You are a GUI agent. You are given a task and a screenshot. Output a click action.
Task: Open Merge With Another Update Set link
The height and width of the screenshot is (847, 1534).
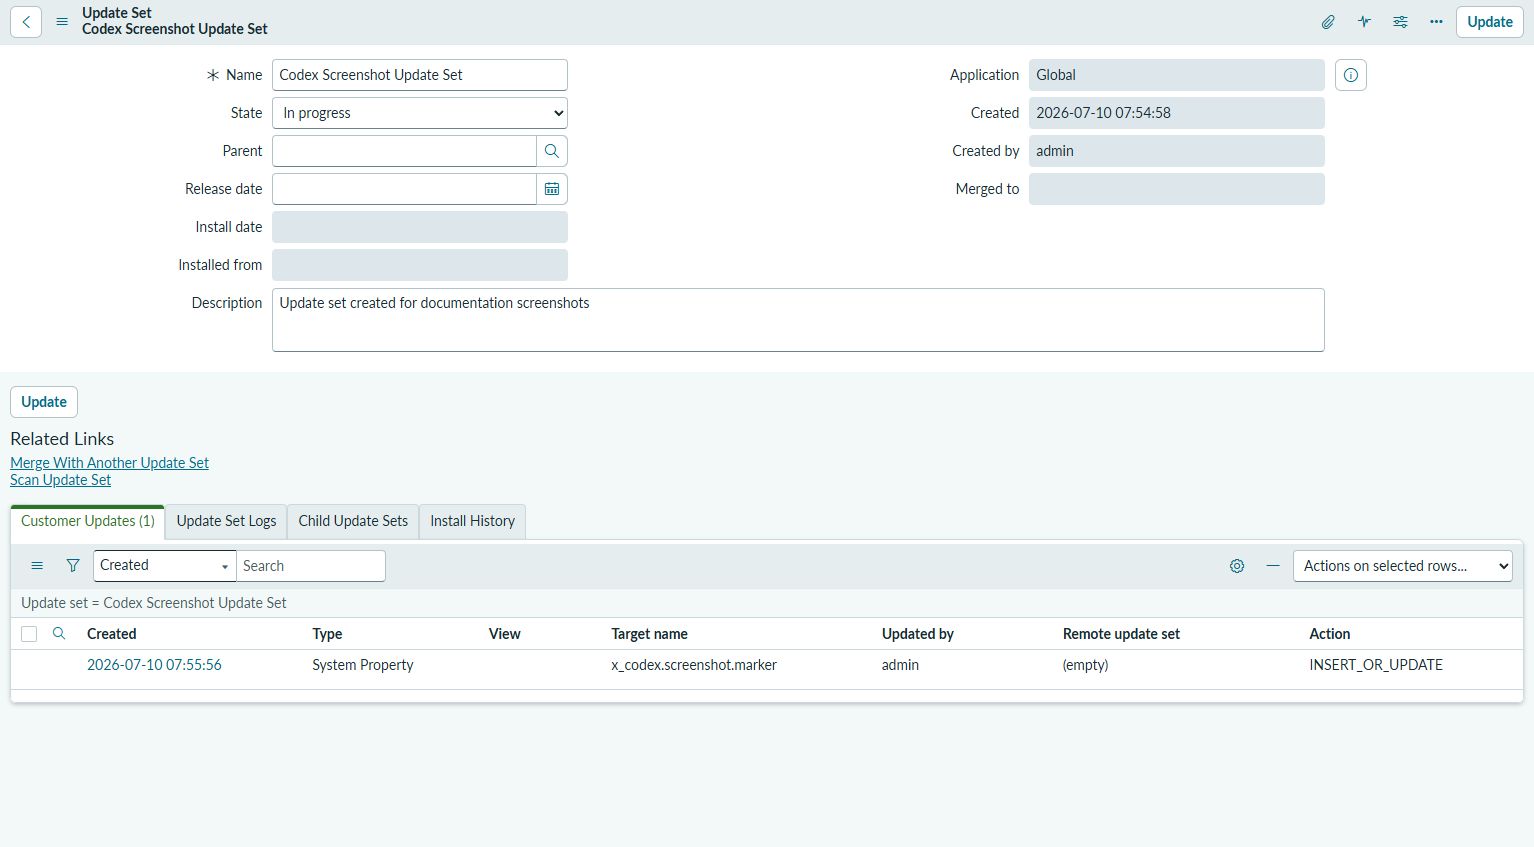(x=109, y=463)
